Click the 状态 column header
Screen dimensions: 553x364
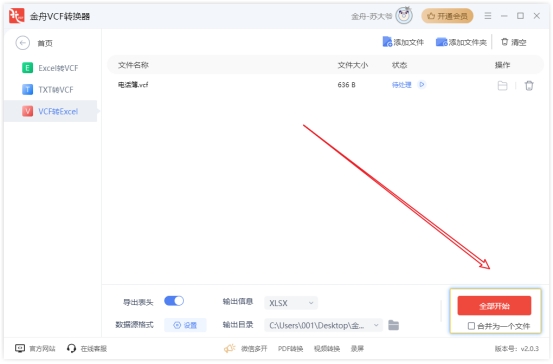[399, 65]
